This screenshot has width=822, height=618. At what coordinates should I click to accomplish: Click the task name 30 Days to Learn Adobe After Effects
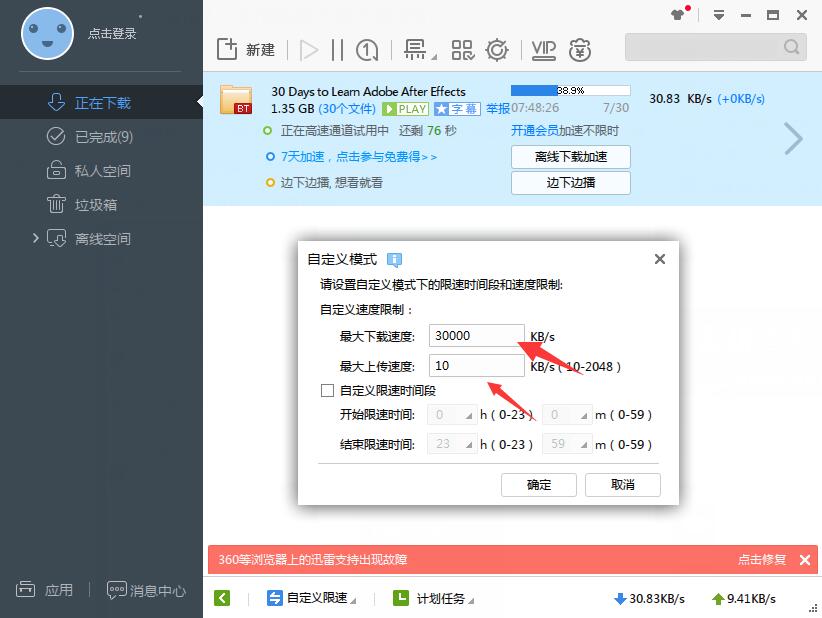[368, 91]
